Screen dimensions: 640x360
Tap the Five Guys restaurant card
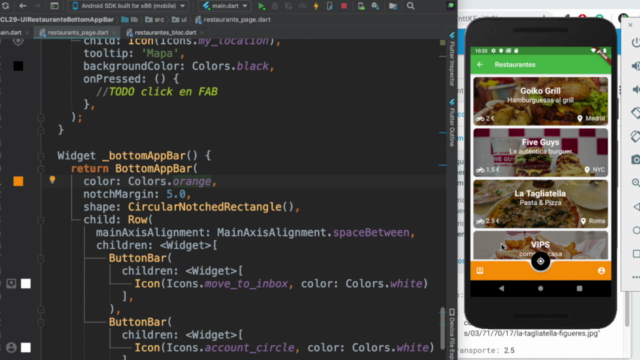pos(540,152)
